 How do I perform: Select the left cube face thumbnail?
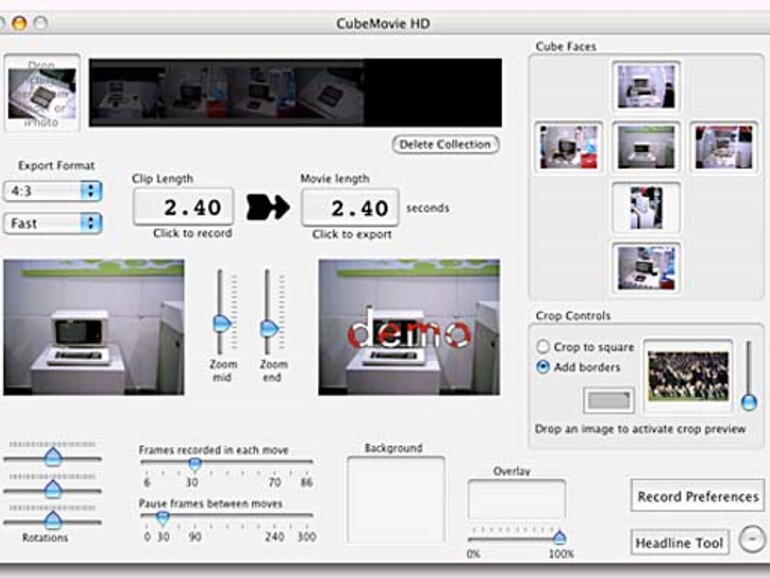(569, 147)
